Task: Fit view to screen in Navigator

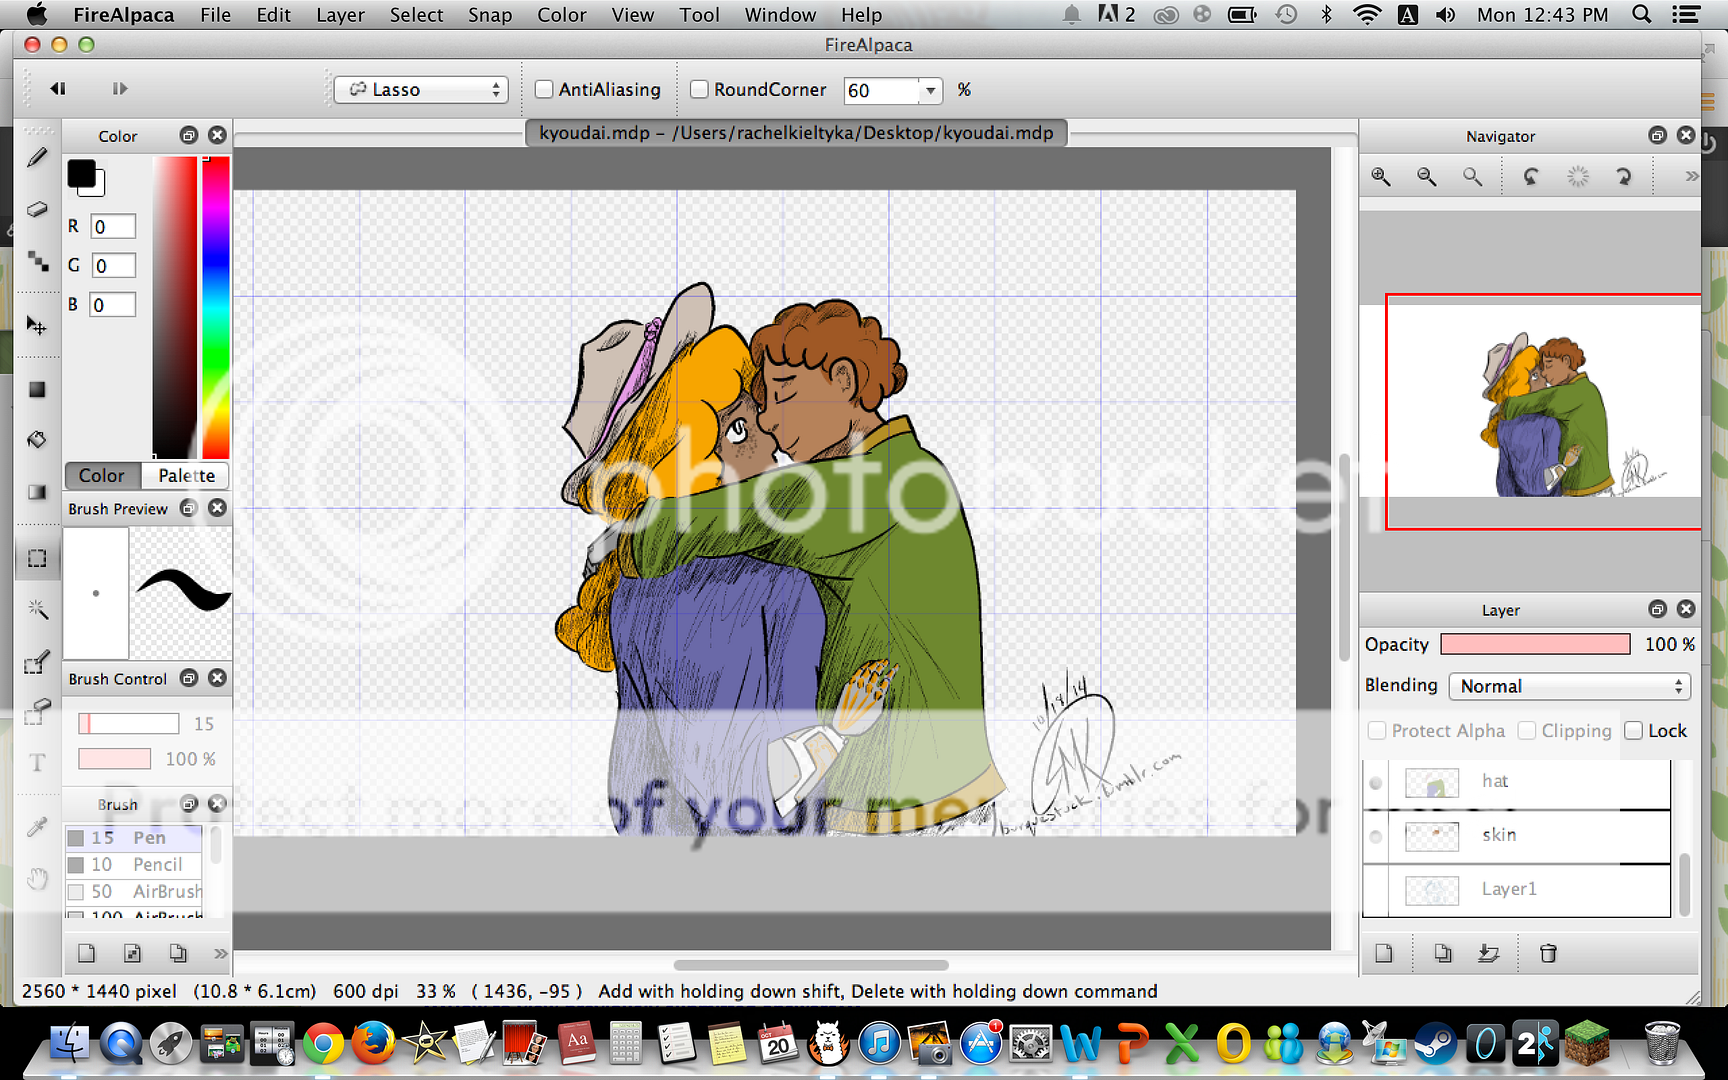Action: click(1472, 177)
